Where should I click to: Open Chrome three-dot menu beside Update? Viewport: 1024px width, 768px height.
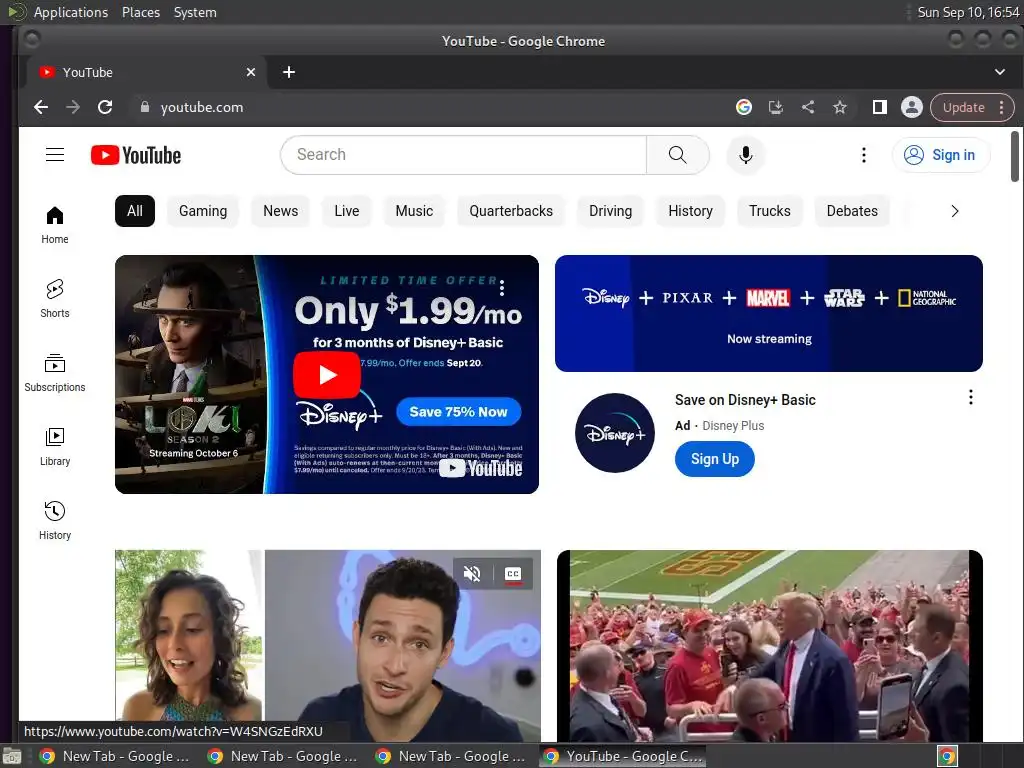1002,108
